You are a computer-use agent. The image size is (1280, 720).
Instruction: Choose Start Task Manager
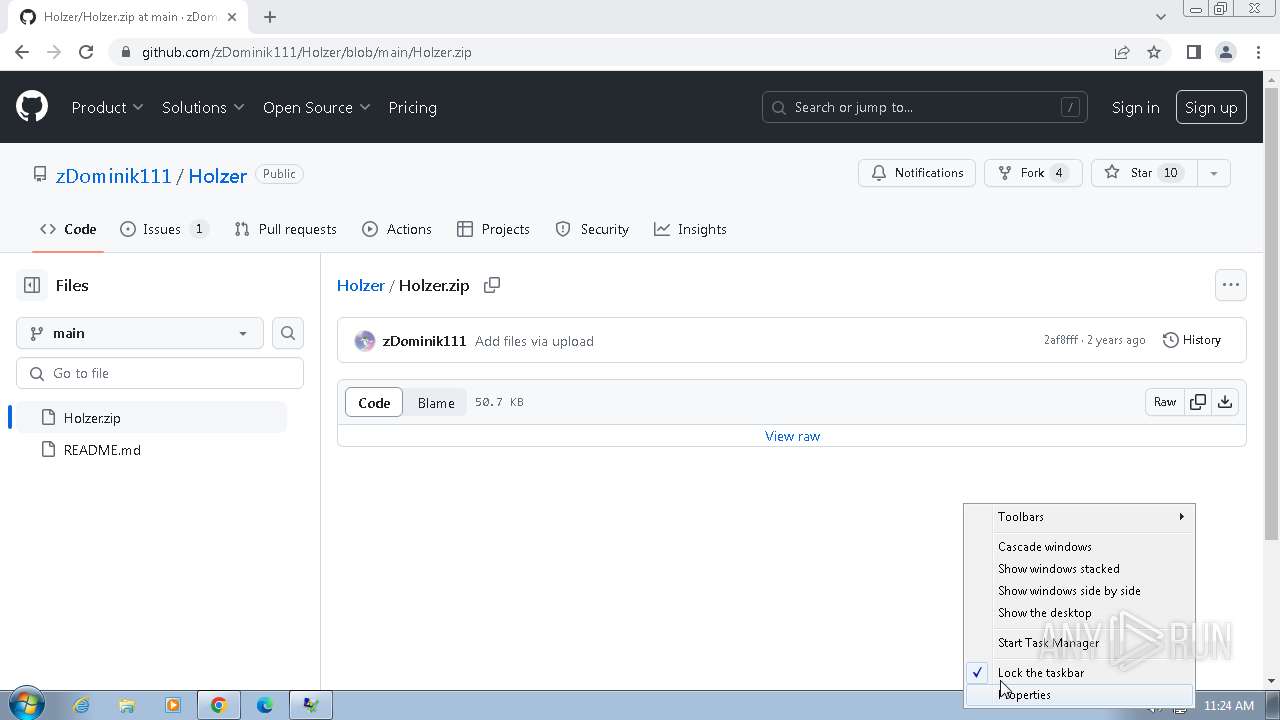point(1080,643)
